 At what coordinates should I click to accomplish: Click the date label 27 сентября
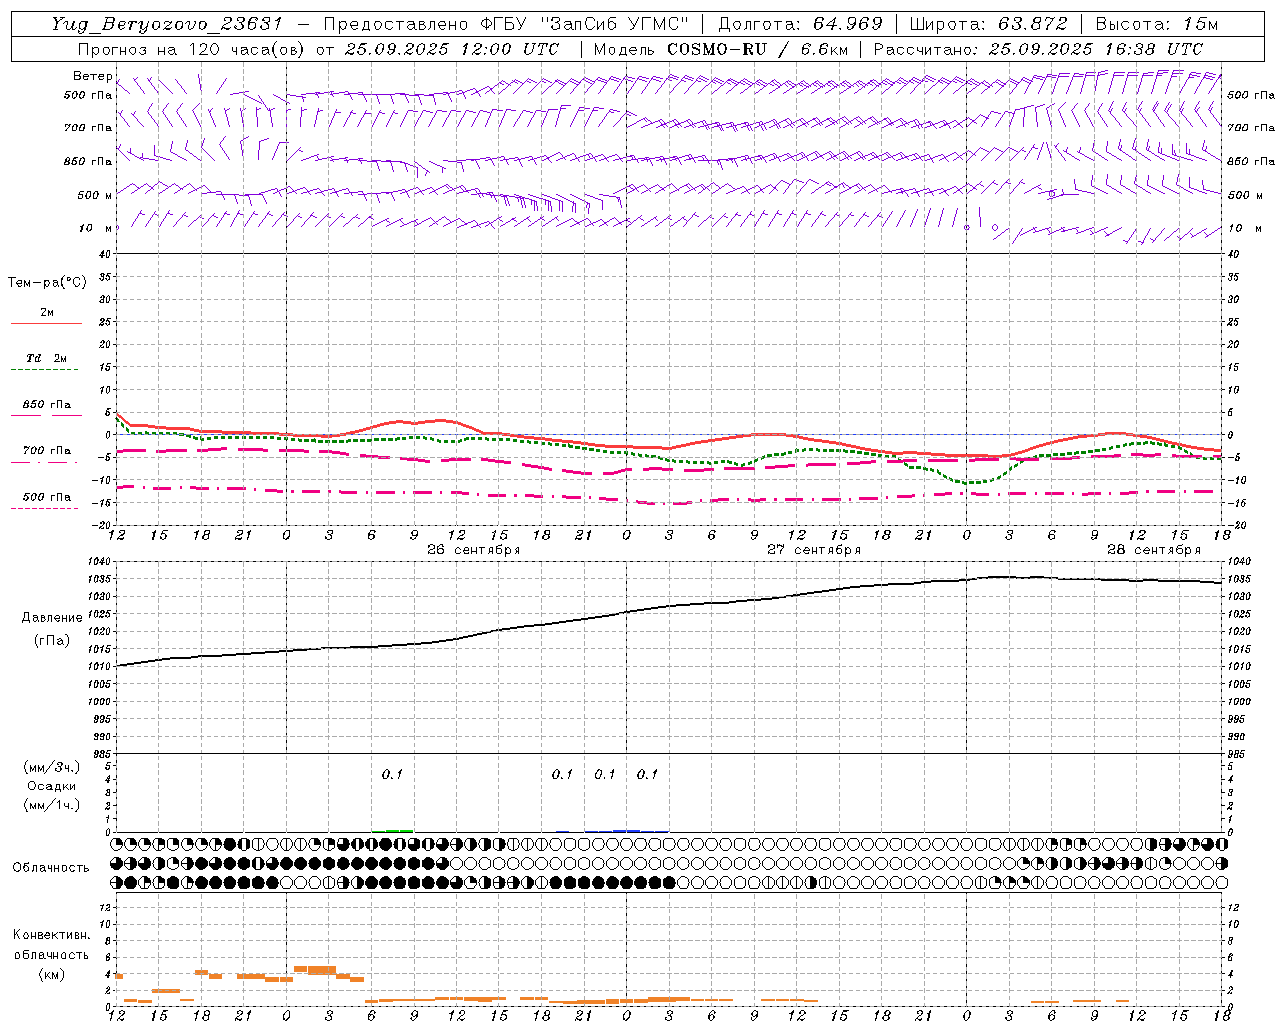pyautogui.click(x=814, y=549)
